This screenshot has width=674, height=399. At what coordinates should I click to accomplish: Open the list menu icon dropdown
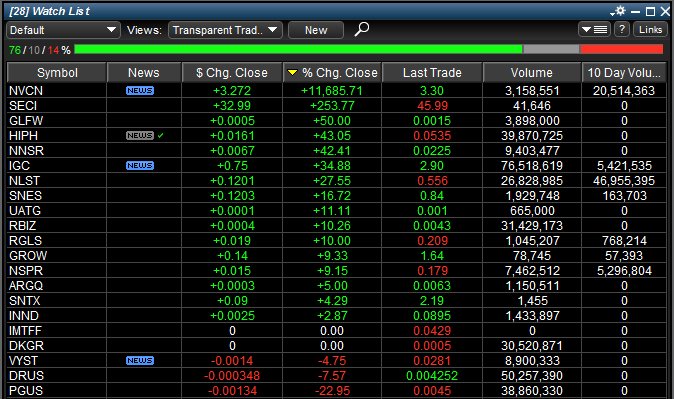click(594, 29)
